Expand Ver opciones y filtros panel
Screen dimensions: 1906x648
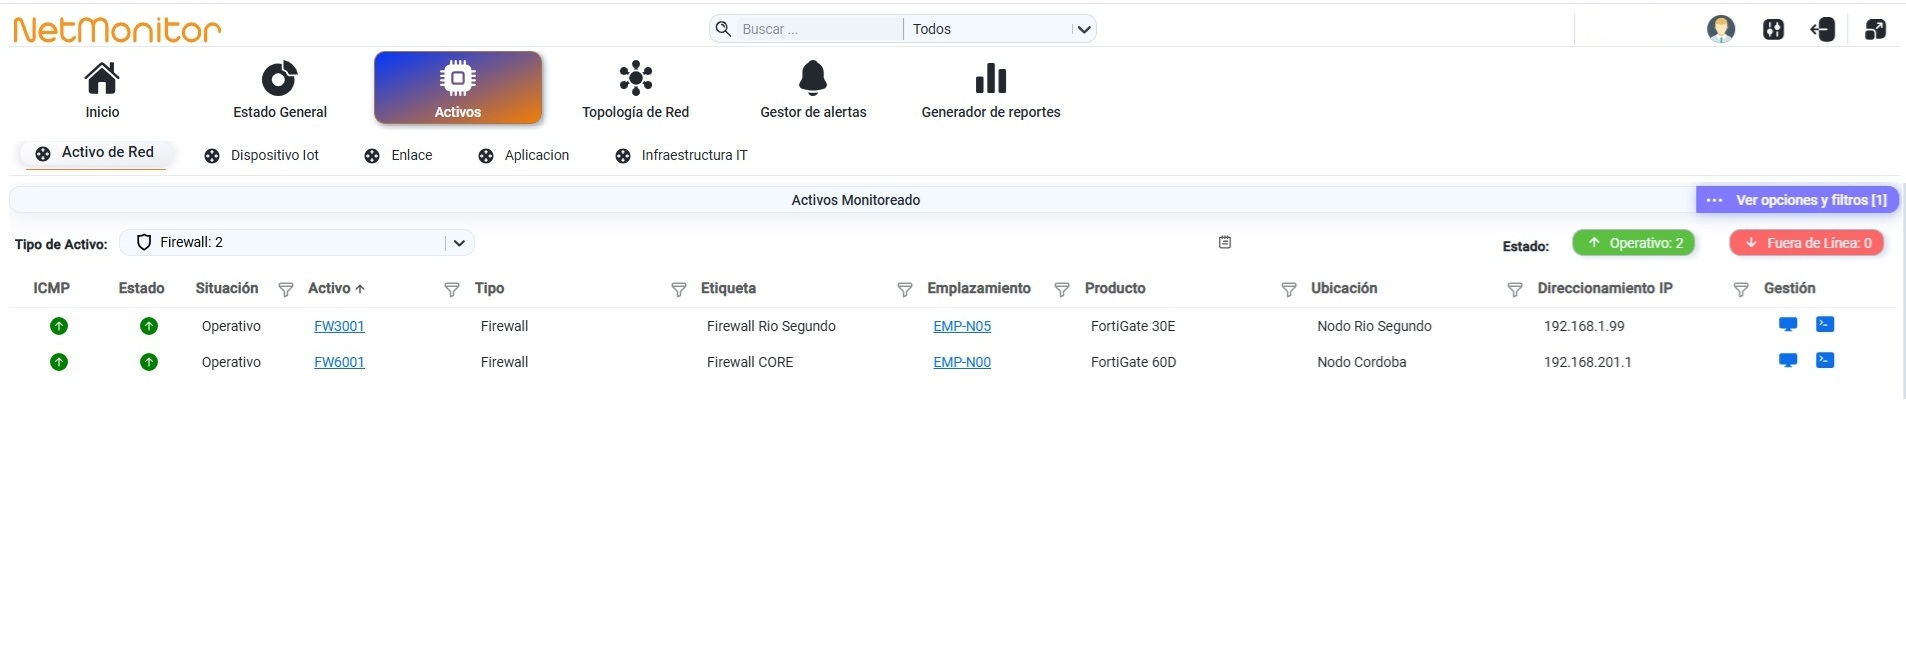[1797, 200]
